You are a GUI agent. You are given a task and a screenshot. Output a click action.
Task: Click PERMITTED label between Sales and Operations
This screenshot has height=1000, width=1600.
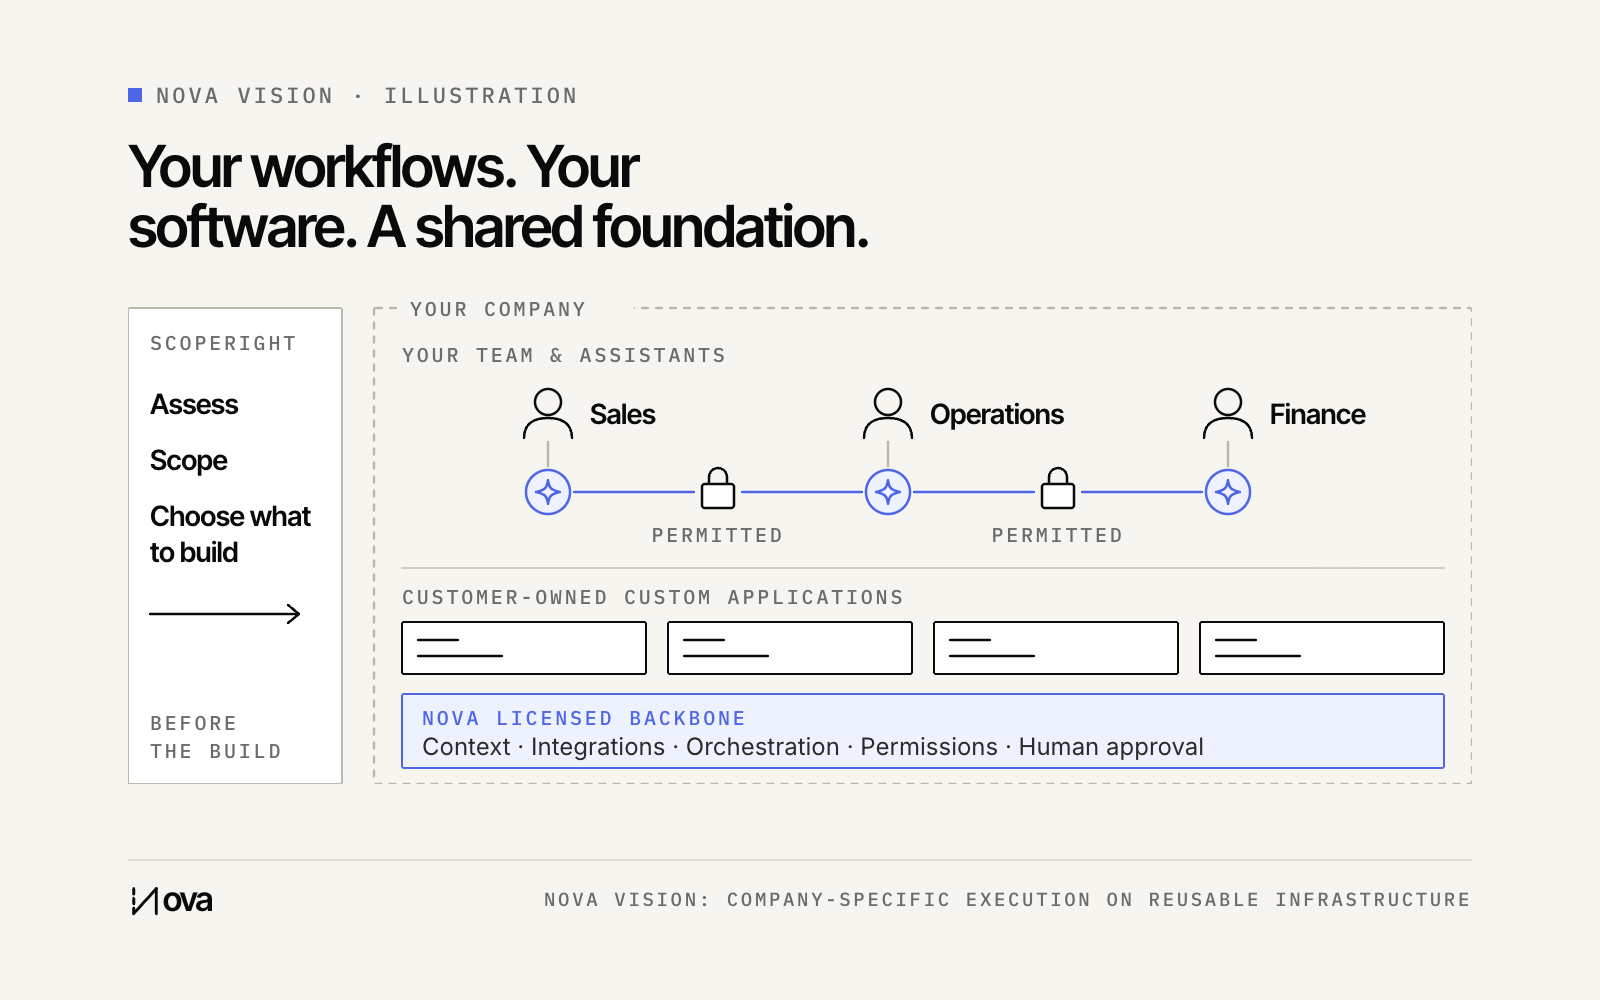click(718, 536)
